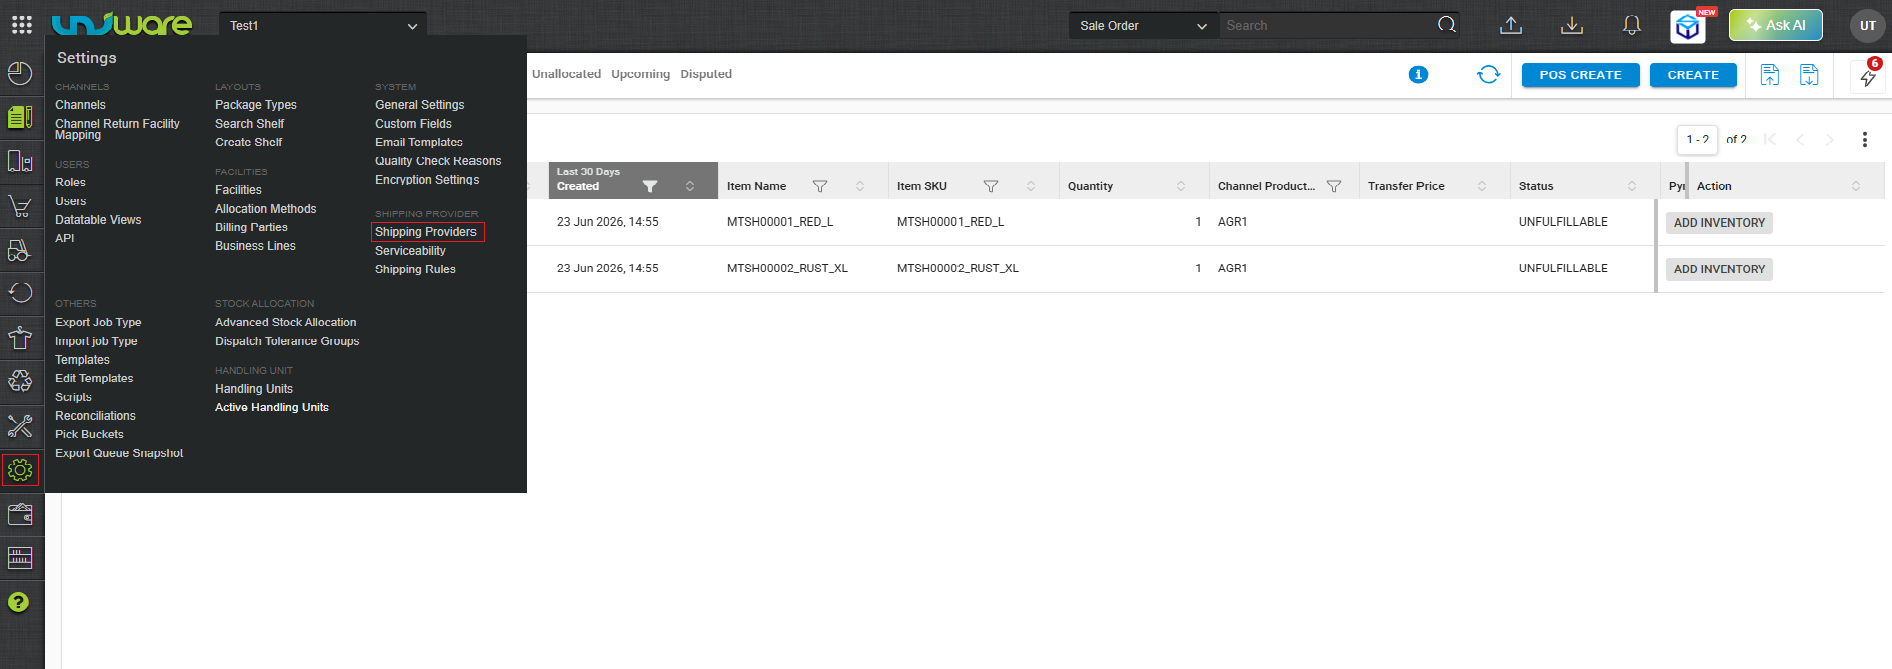
Task: Click the export document icon
Action: (x=1809, y=75)
